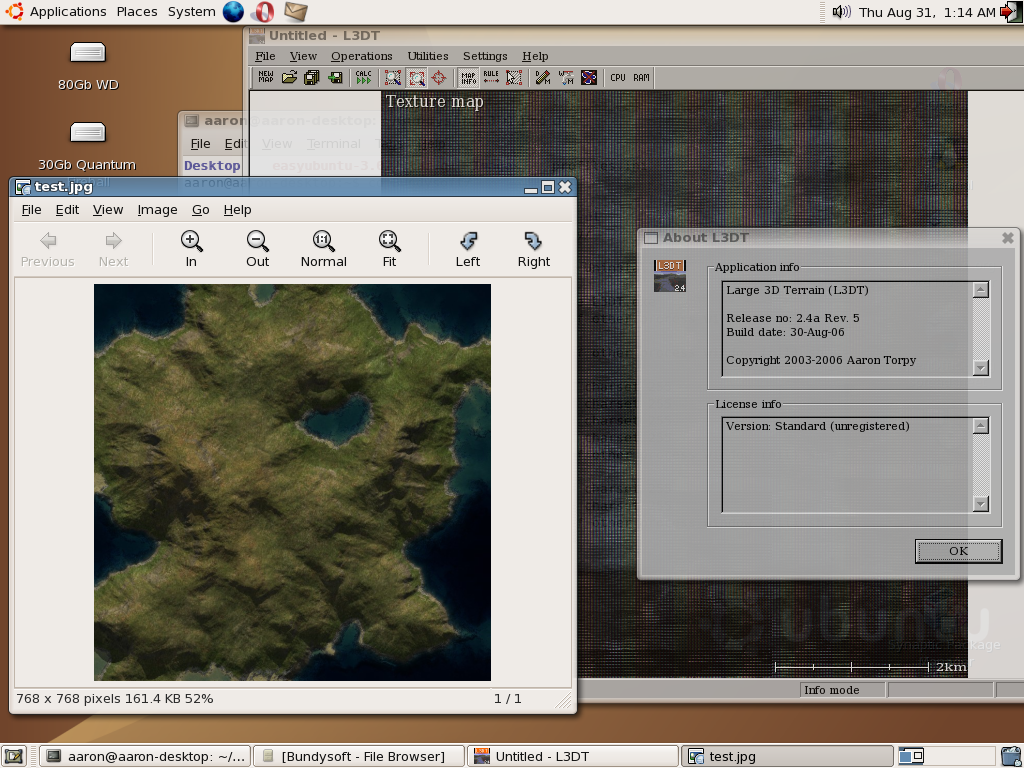Open the Applications menu in top panel
The width and height of the screenshot is (1024, 768).
pos(67,12)
